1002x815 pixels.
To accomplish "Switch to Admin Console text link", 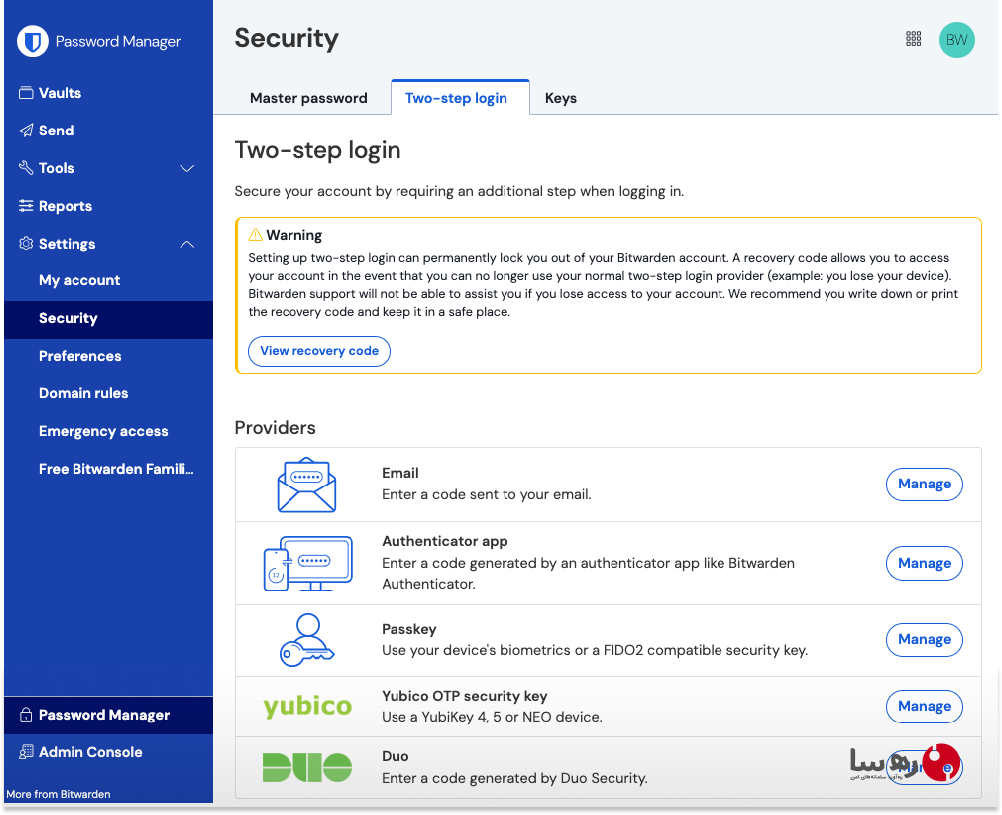I will [91, 752].
